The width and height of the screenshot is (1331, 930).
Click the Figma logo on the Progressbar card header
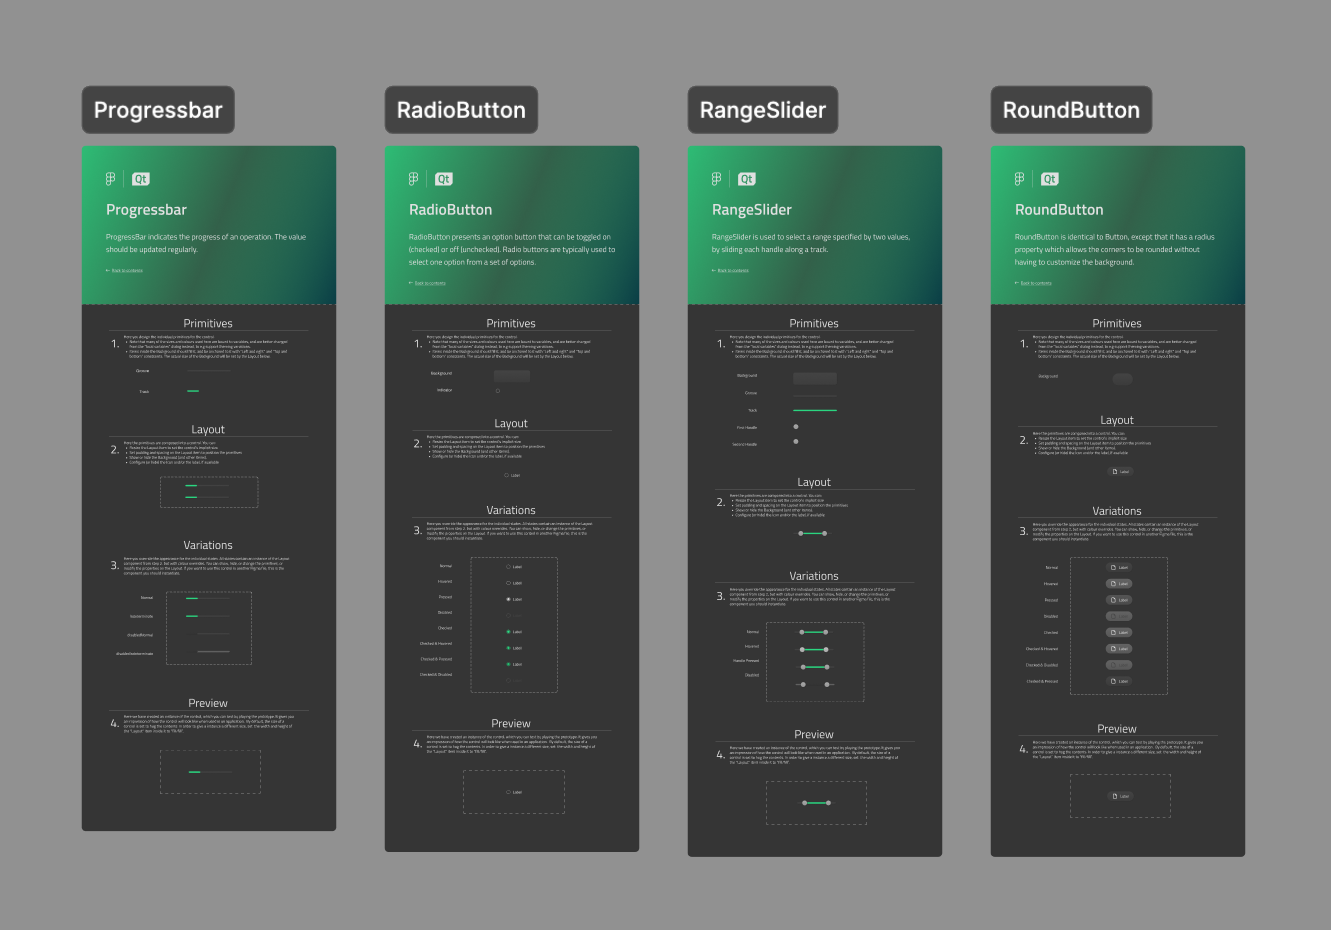pyautogui.click(x=109, y=178)
